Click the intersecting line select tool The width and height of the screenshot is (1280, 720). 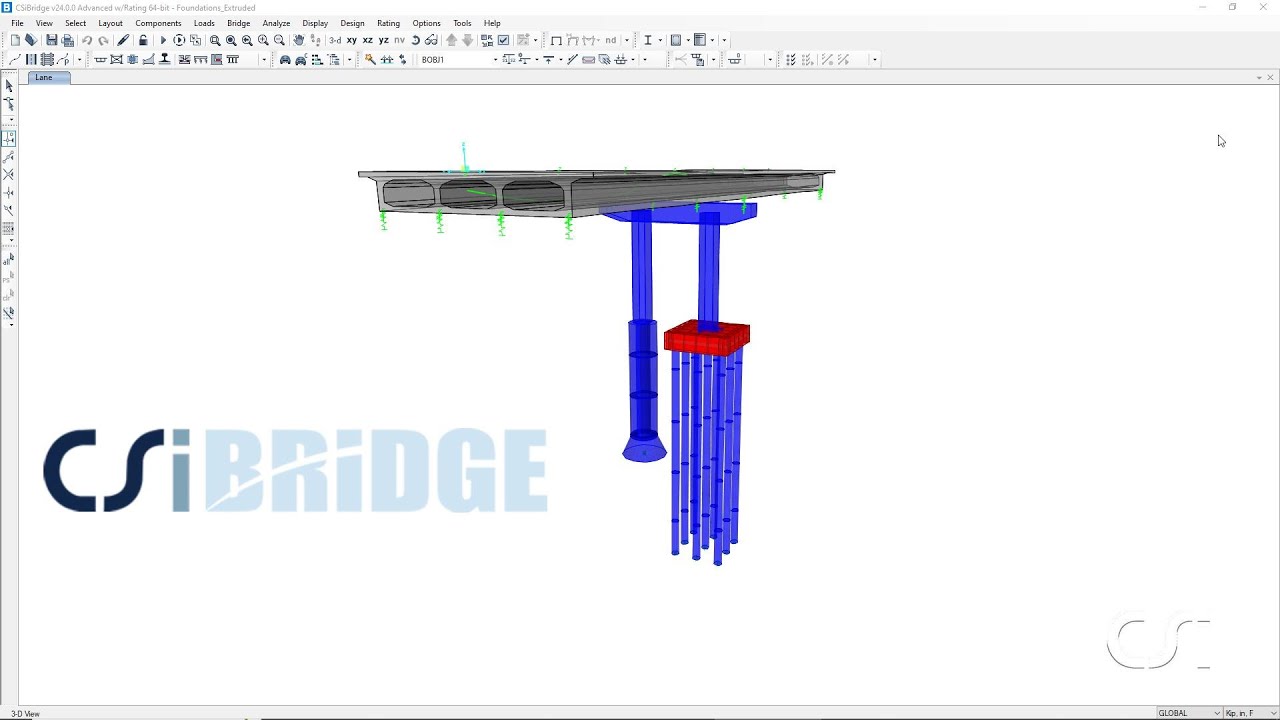tap(9, 313)
